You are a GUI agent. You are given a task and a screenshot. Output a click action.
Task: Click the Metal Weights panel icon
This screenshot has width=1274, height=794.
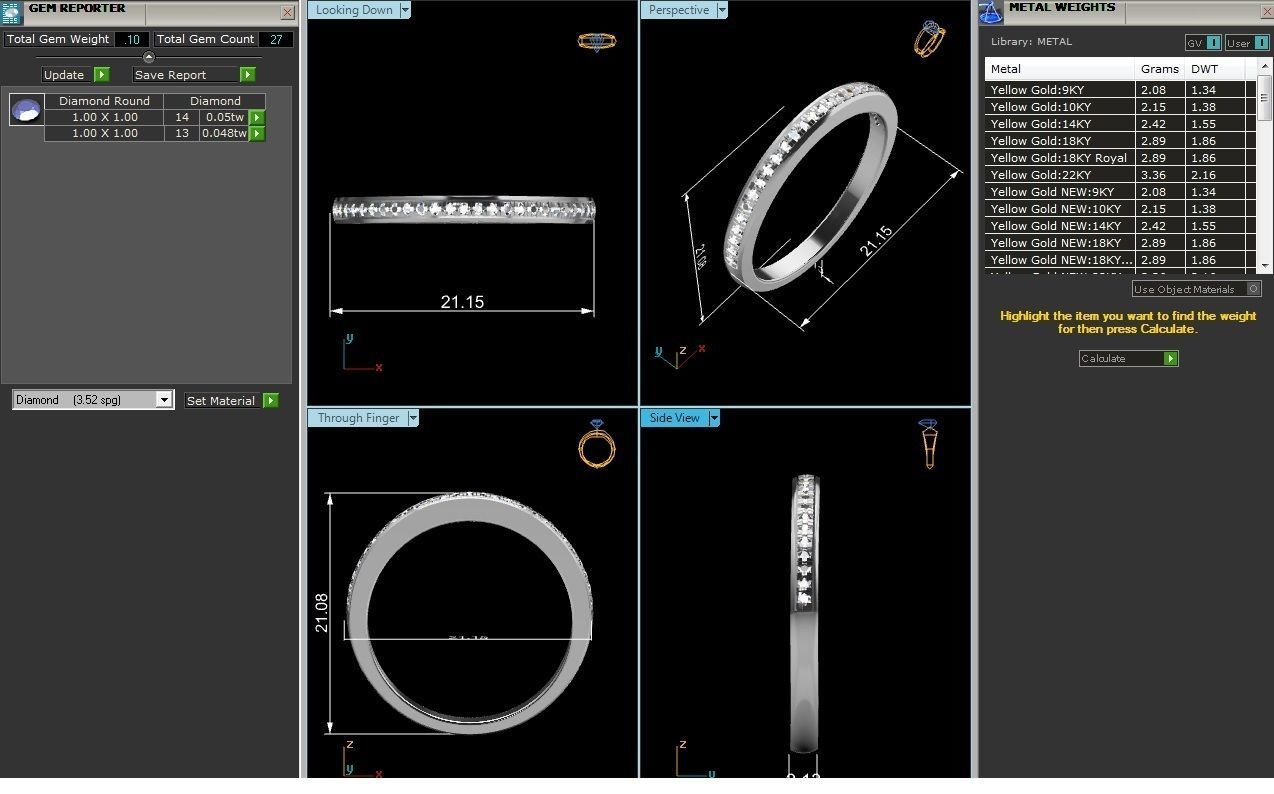pos(990,12)
